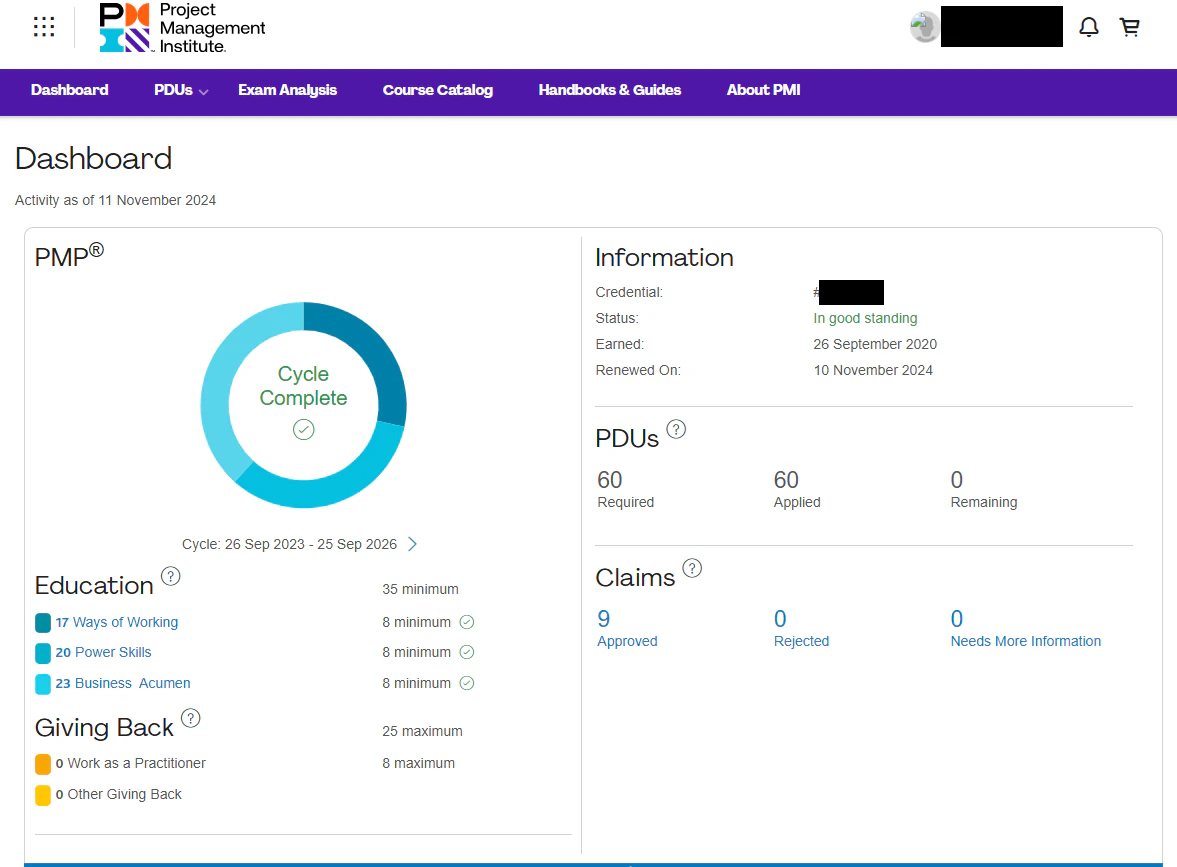
Task: Click Power Skills cyan swatch
Action: [43, 652]
